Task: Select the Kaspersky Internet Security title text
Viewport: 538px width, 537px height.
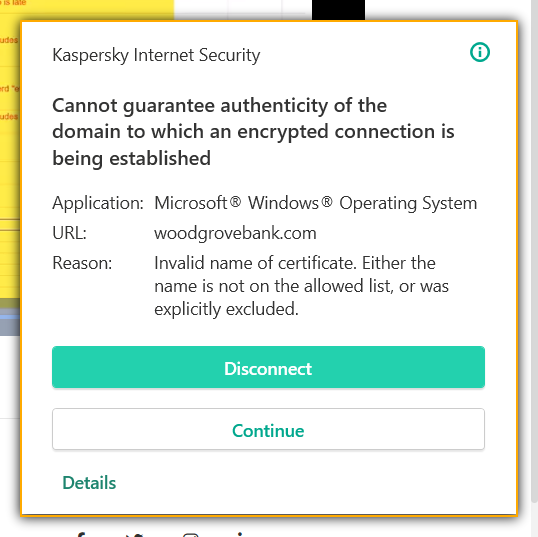Action: (x=156, y=55)
